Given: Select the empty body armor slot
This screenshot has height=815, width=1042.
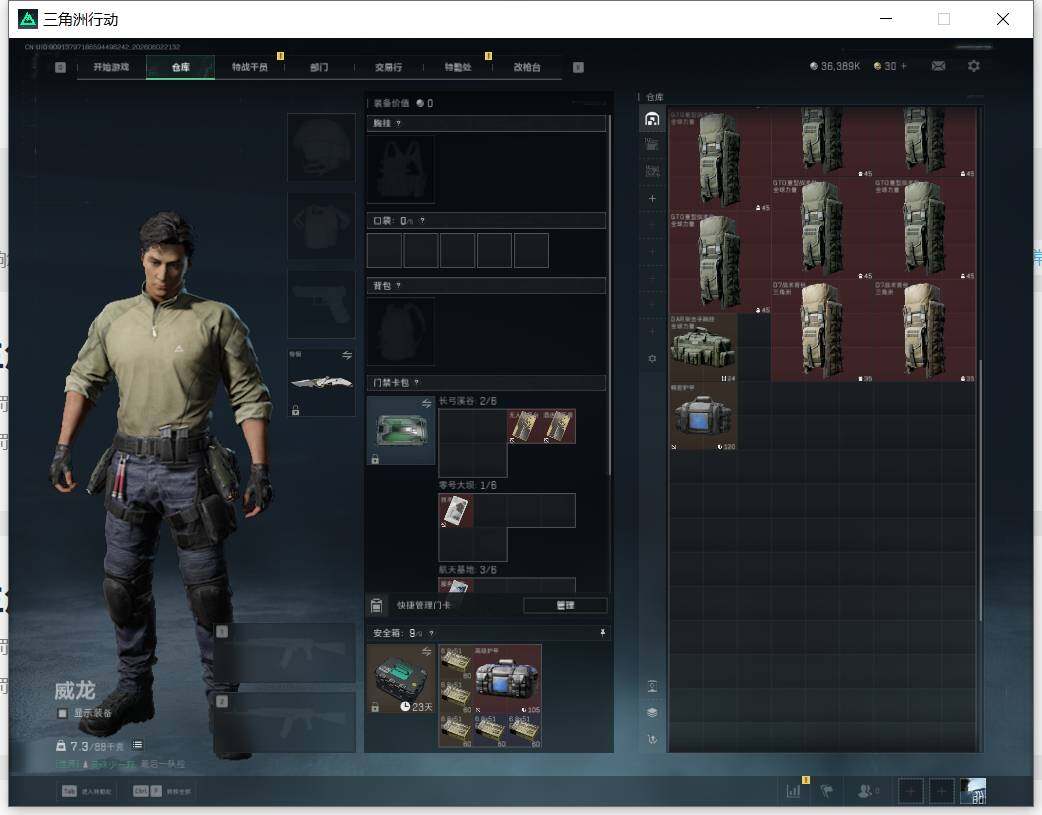Looking at the screenshot, I should pos(321,226).
